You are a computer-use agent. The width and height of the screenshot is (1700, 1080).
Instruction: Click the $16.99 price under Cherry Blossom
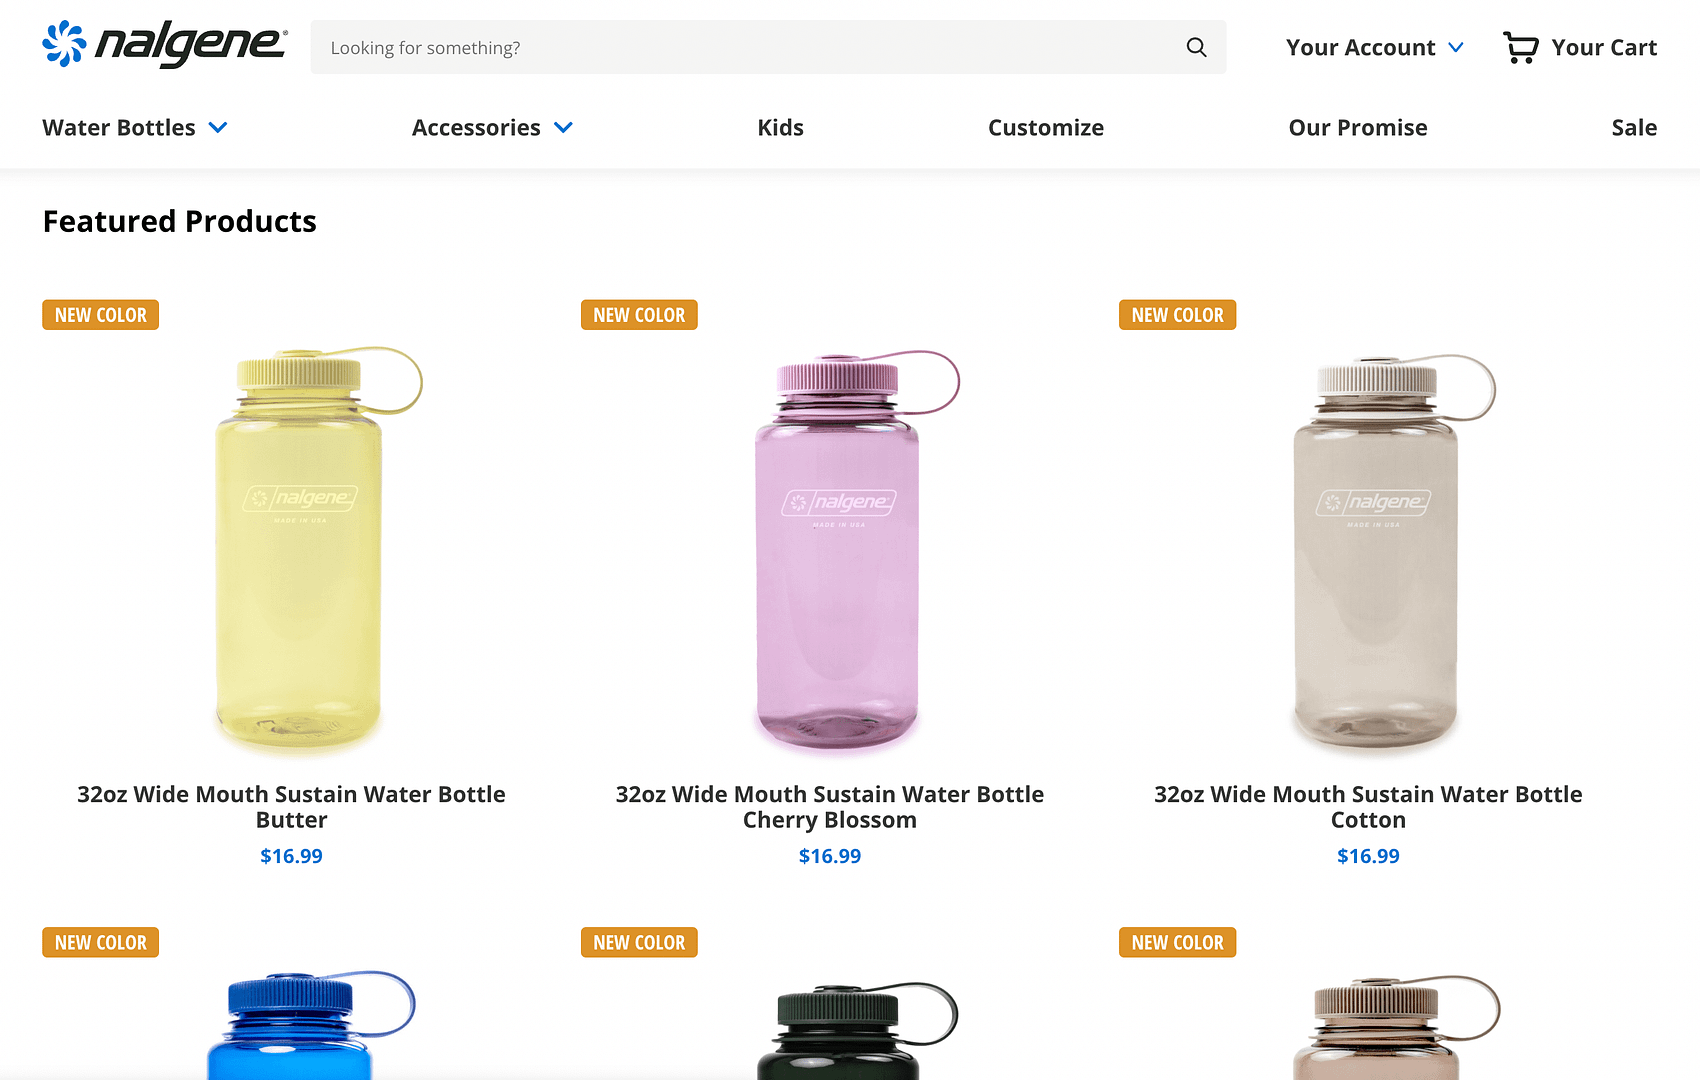coord(829,855)
